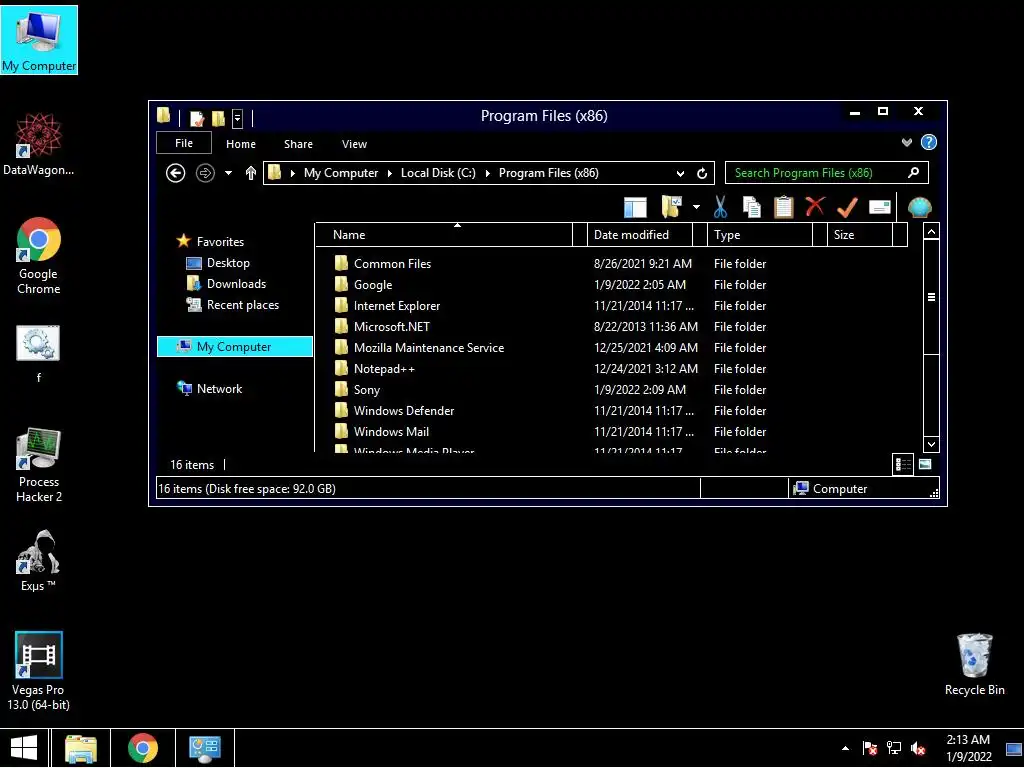Sort by the Date modified column header

640,235
